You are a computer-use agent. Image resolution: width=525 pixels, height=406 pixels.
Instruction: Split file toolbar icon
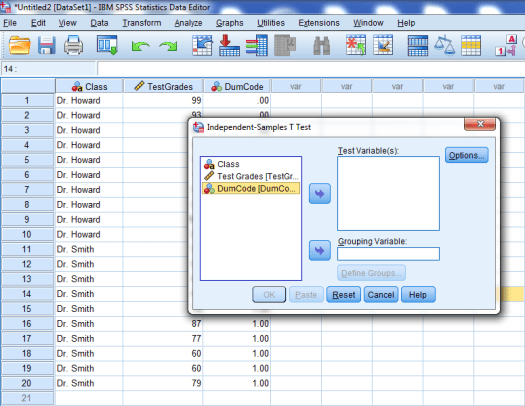418,45
